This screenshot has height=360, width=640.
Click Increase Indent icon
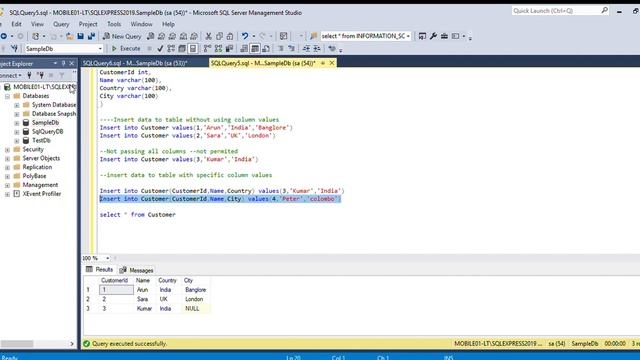click(x=317, y=49)
